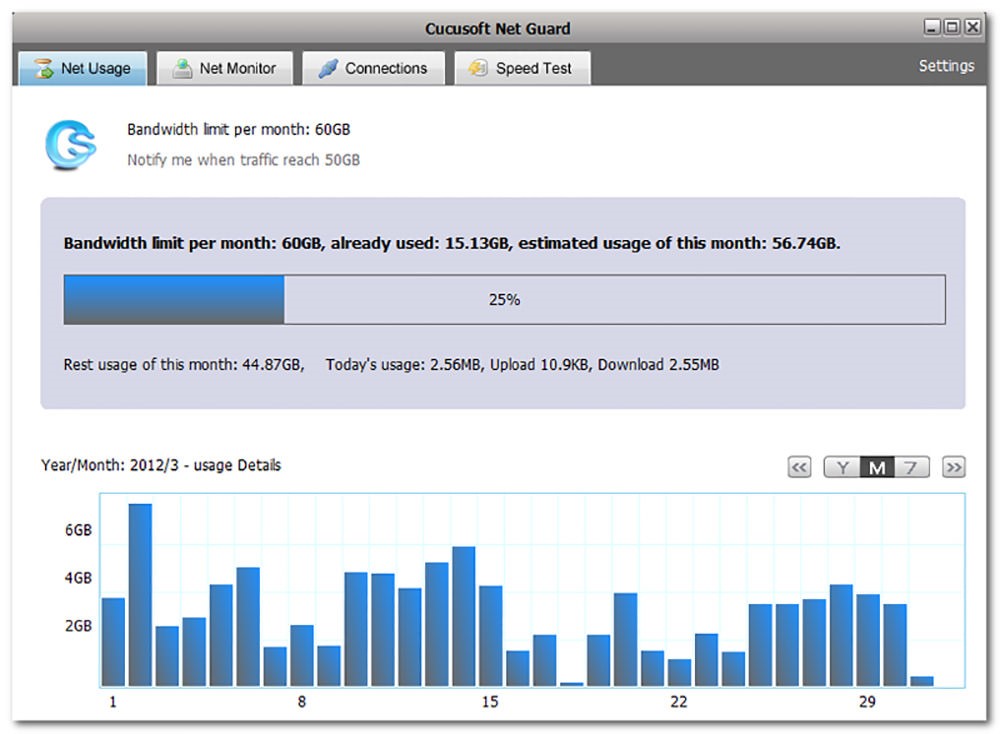Click the tallest bar on day 2
The width and height of the screenshot is (1000, 734).
pyautogui.click(x=140, y=595)
